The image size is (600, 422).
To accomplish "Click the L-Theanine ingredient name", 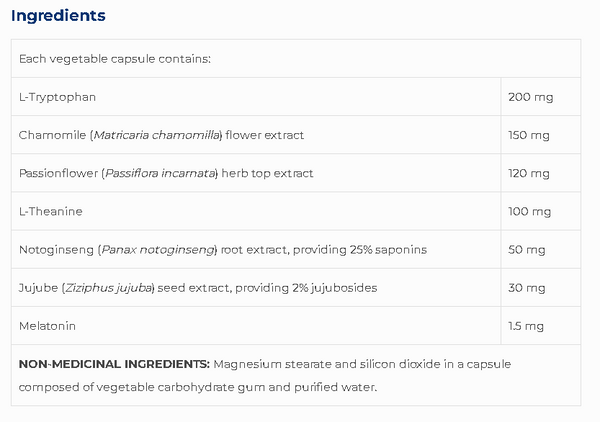I will pos(51,212).
